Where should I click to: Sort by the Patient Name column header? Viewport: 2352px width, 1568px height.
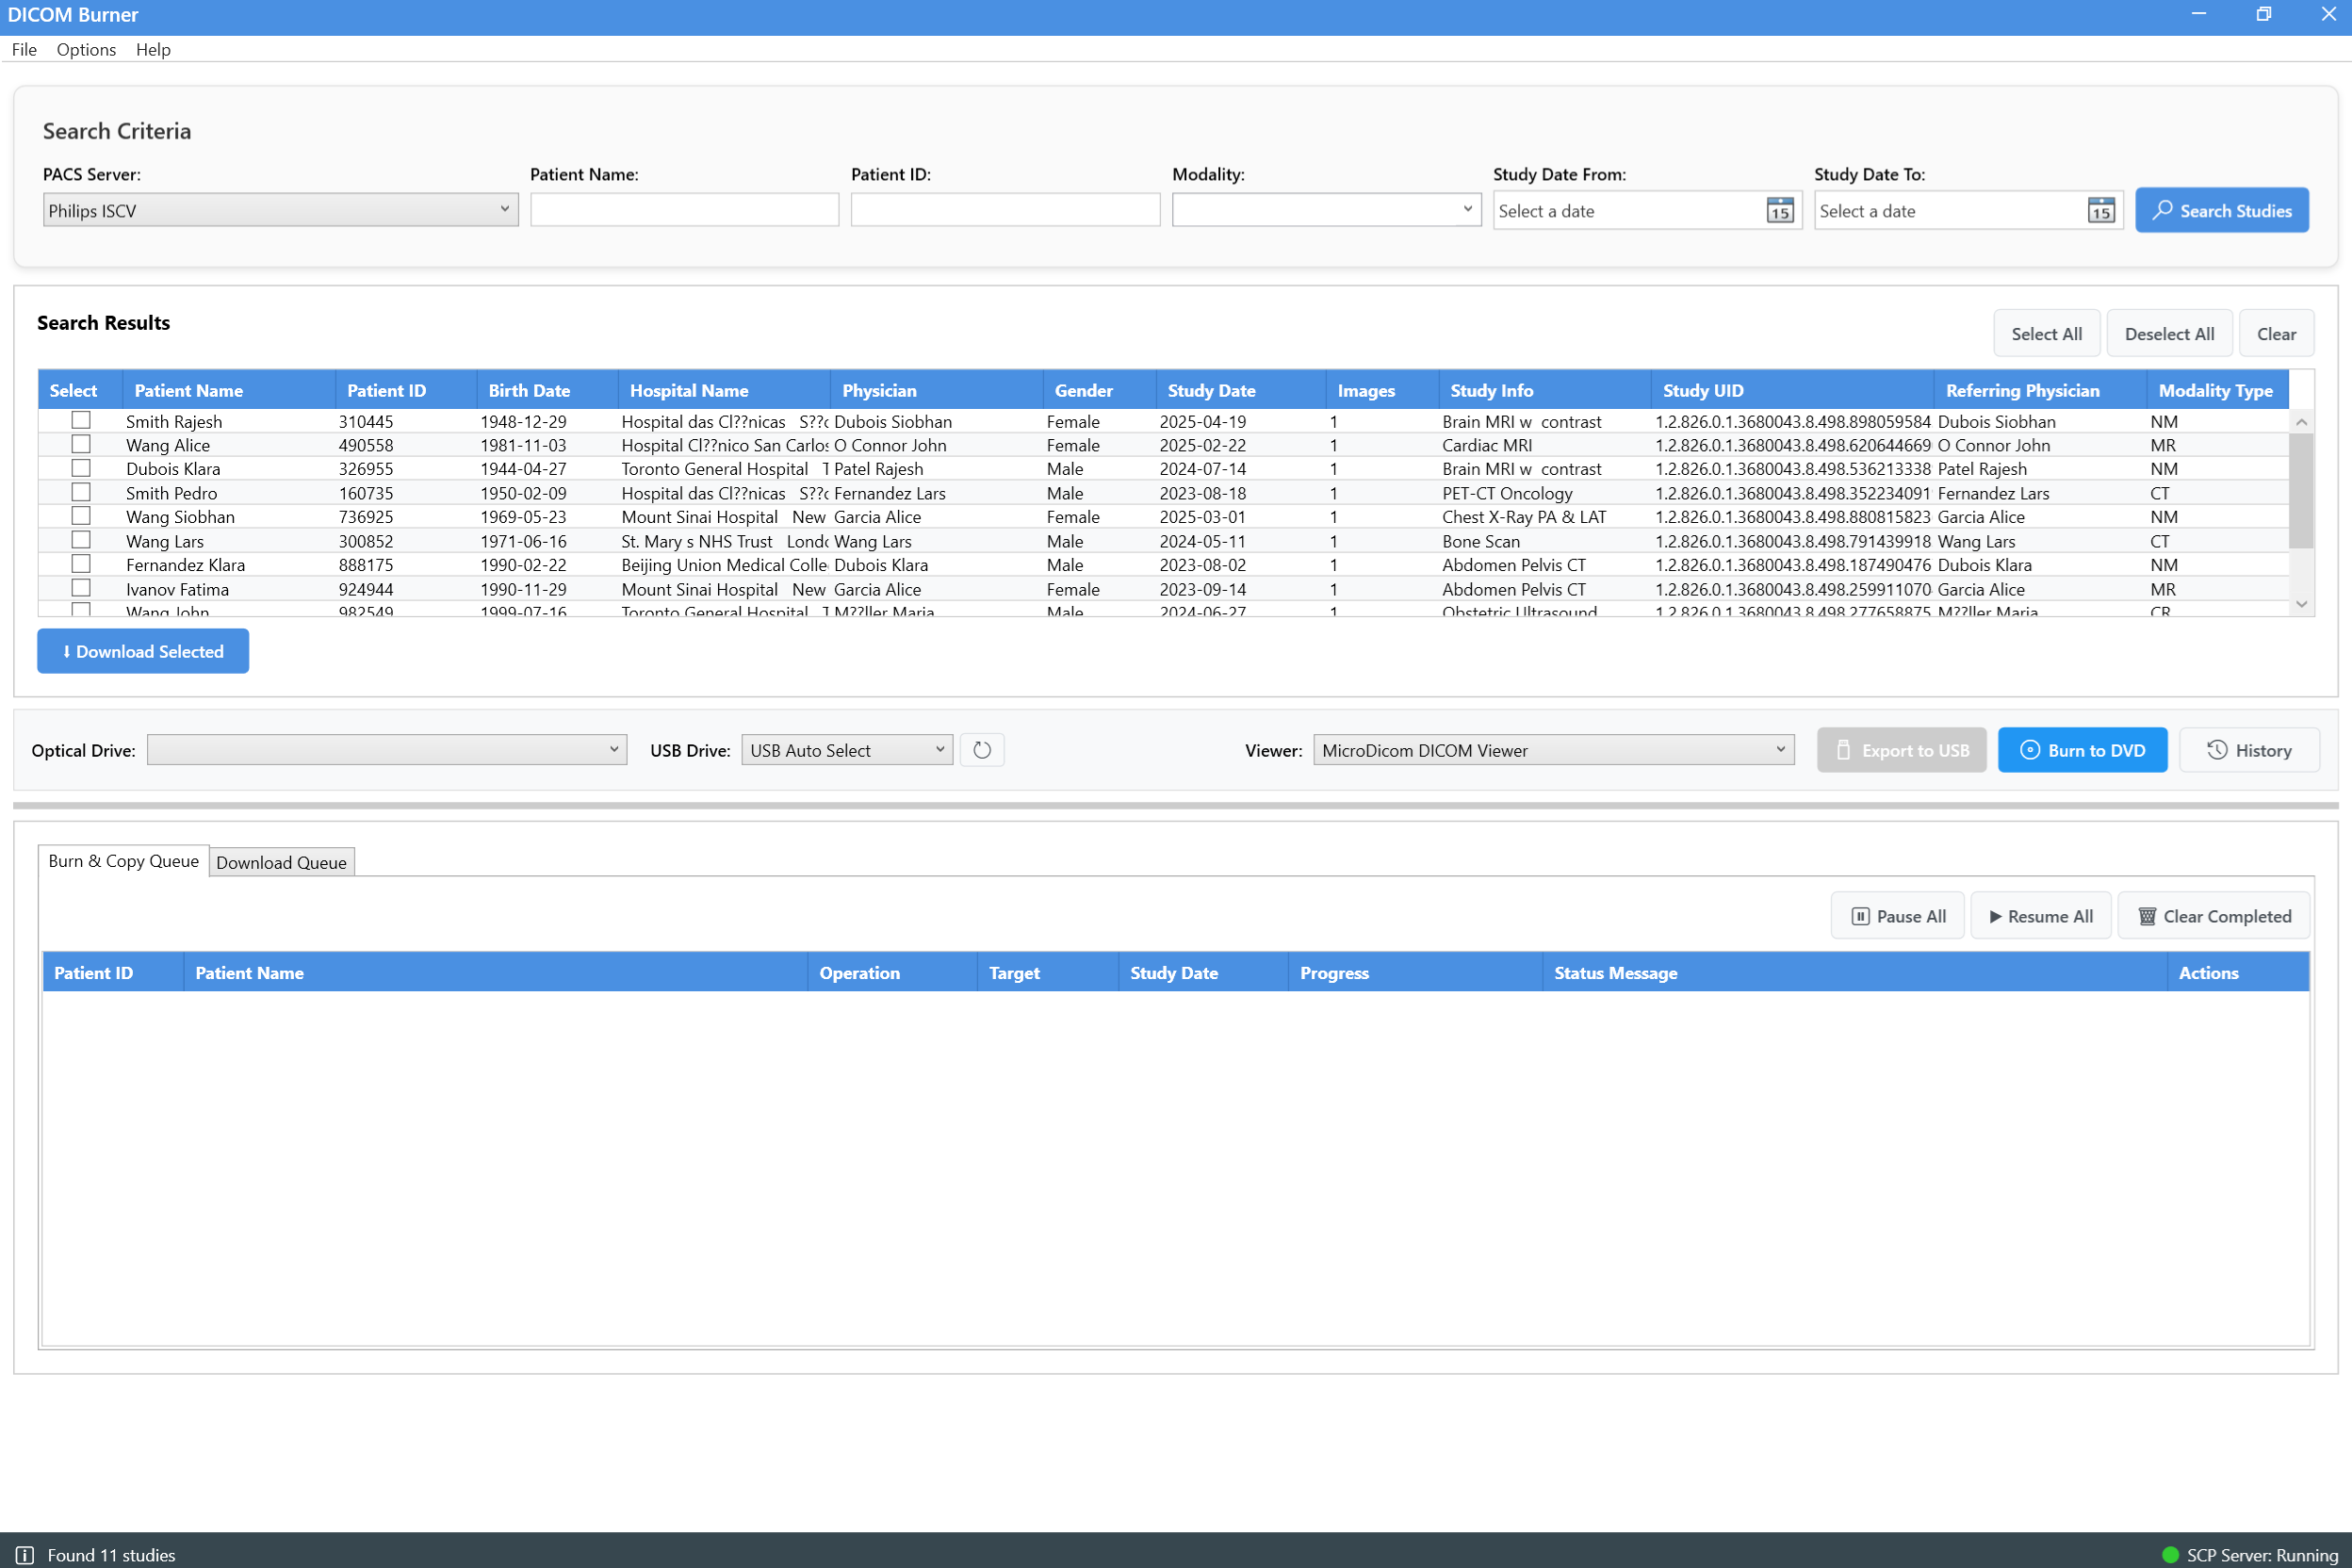pyautogui.click(x=228, y=390)
